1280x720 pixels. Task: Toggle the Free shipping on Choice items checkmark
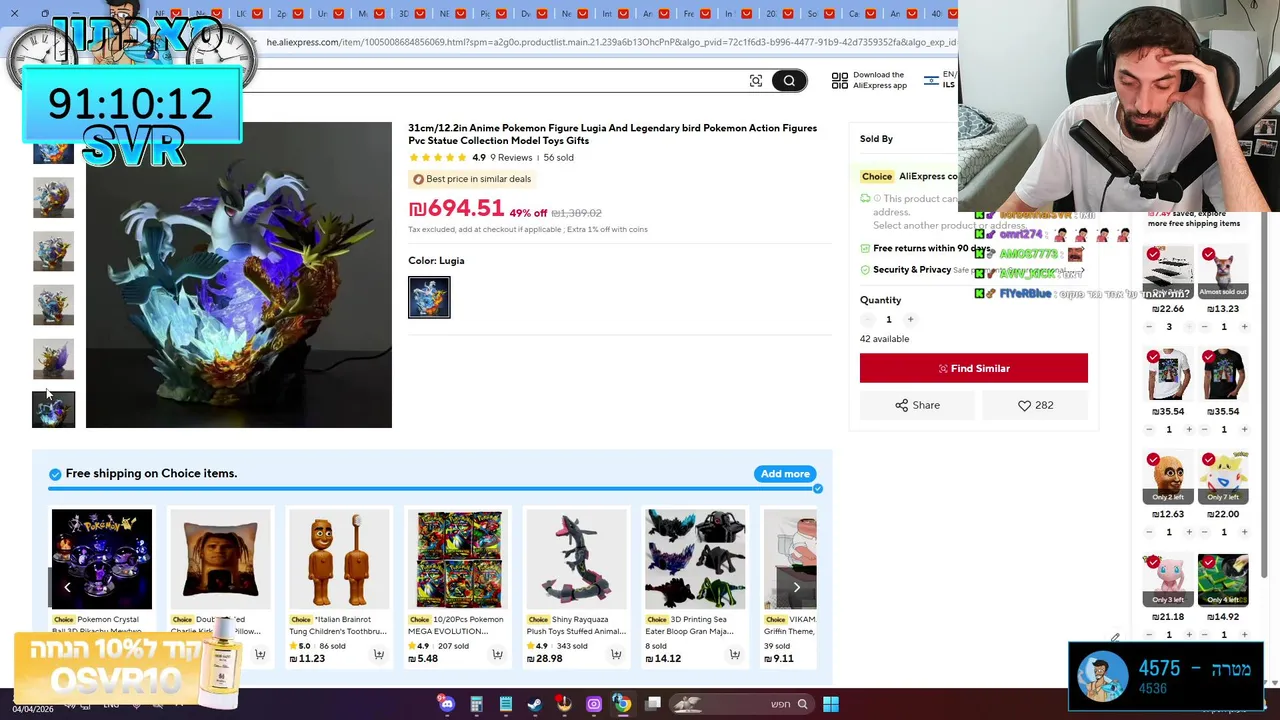point(55,474)
